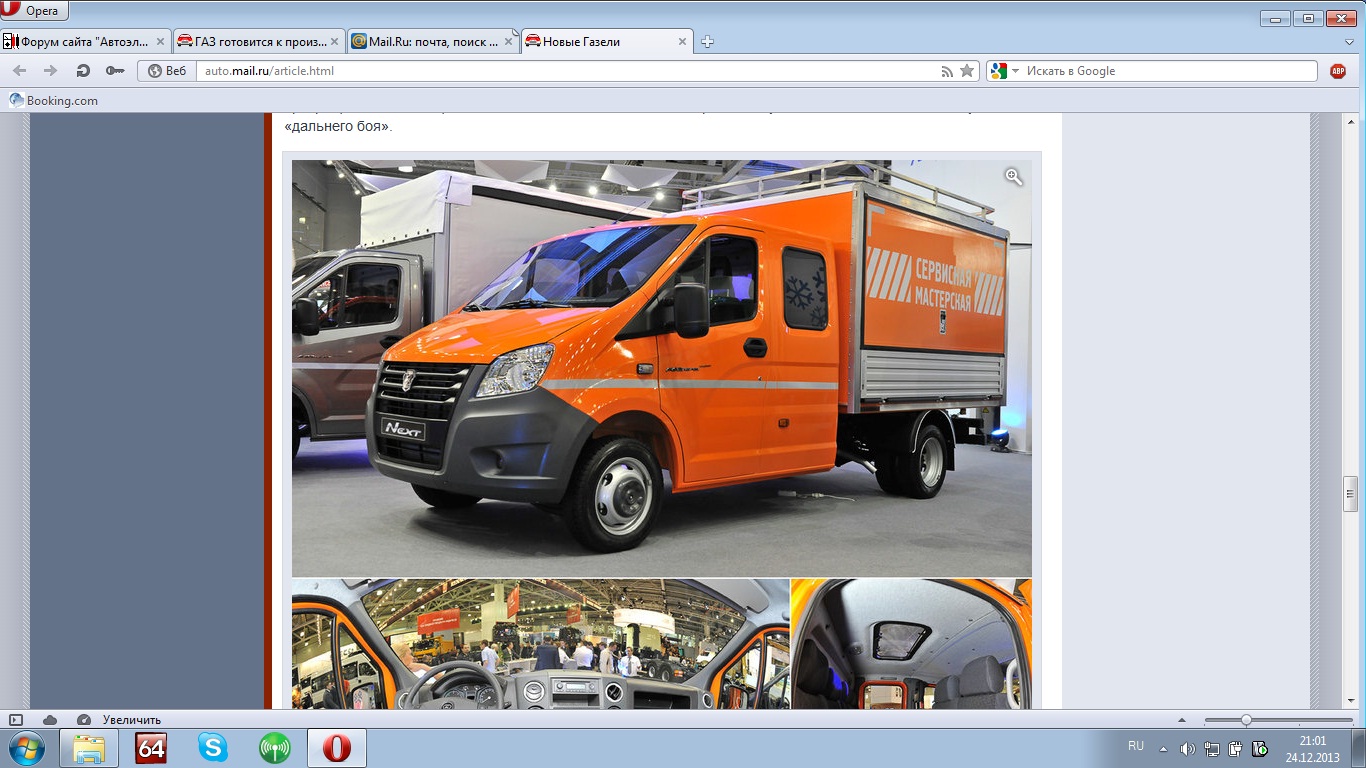Click the volume speaker tray icon
This screenshot has width=1366, height=768.
point(1187,748)
